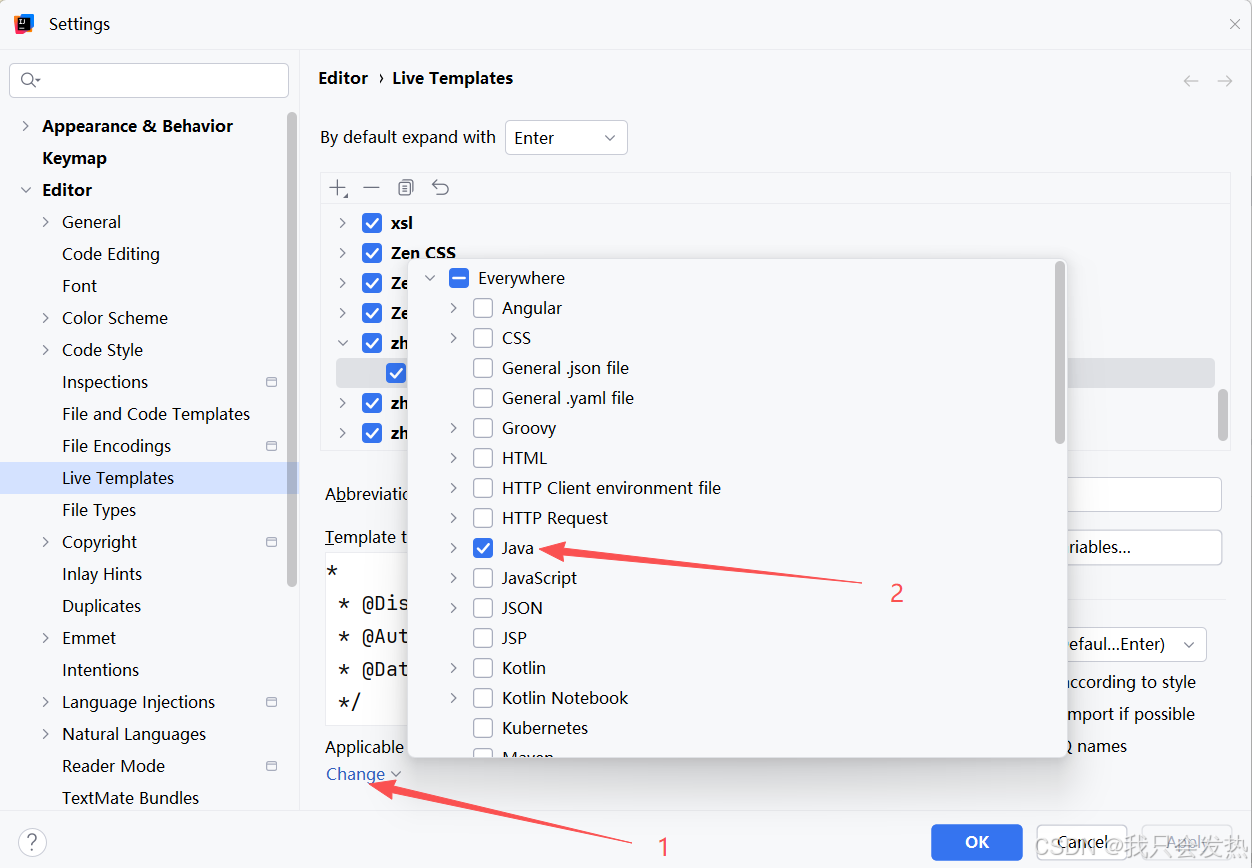Enable the HTML context checkbox

coord(483,458)
